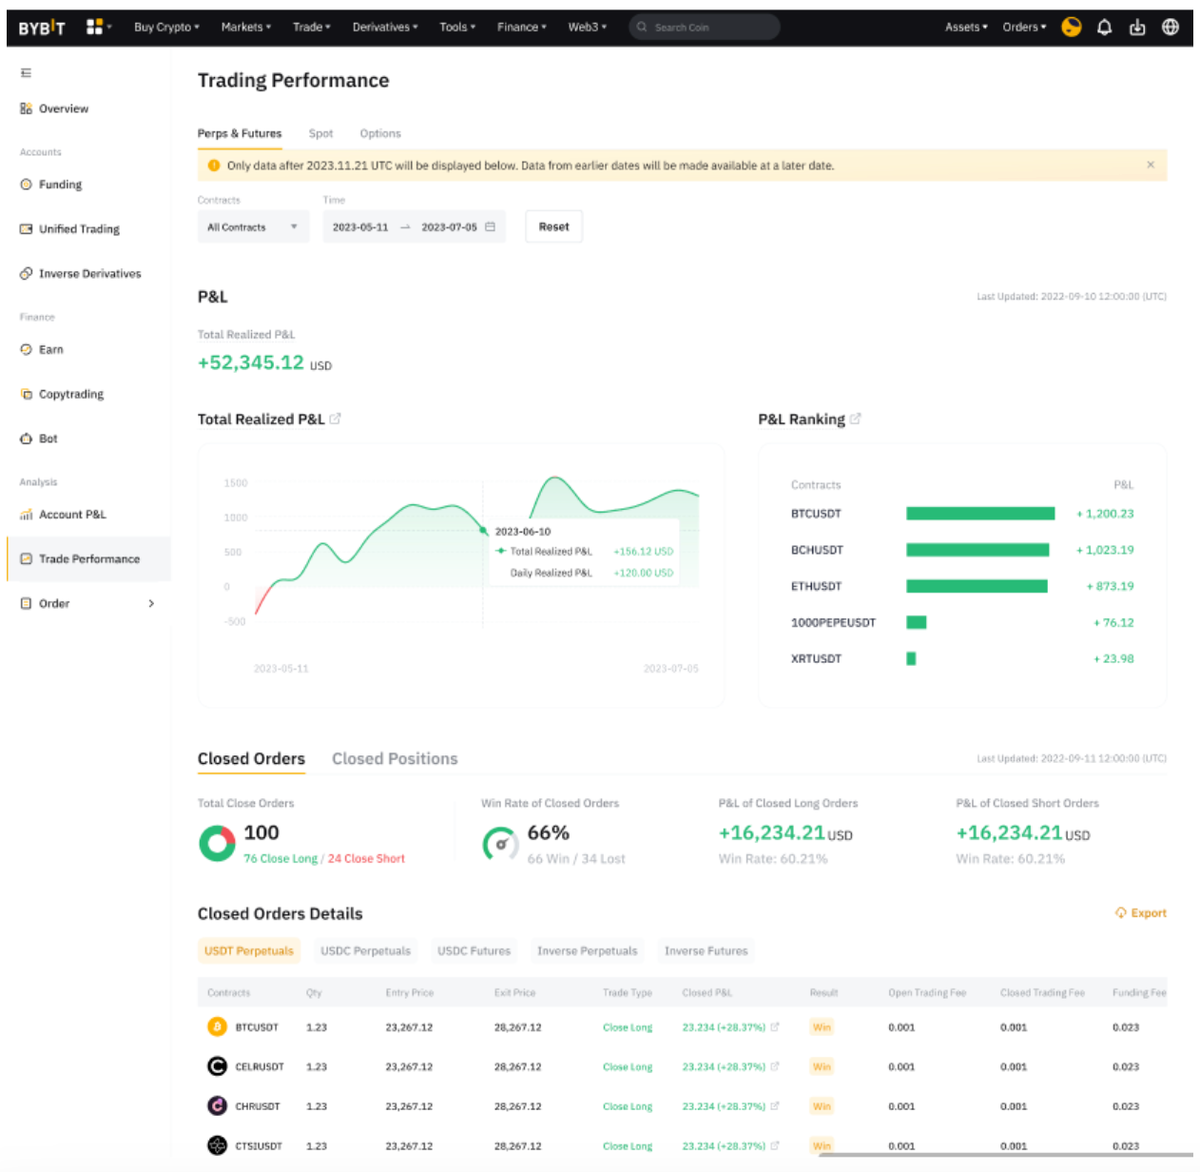Dismiss the yellow data notice banner
Viewport: 1200px width, 1172px height.
(1150, 165)
